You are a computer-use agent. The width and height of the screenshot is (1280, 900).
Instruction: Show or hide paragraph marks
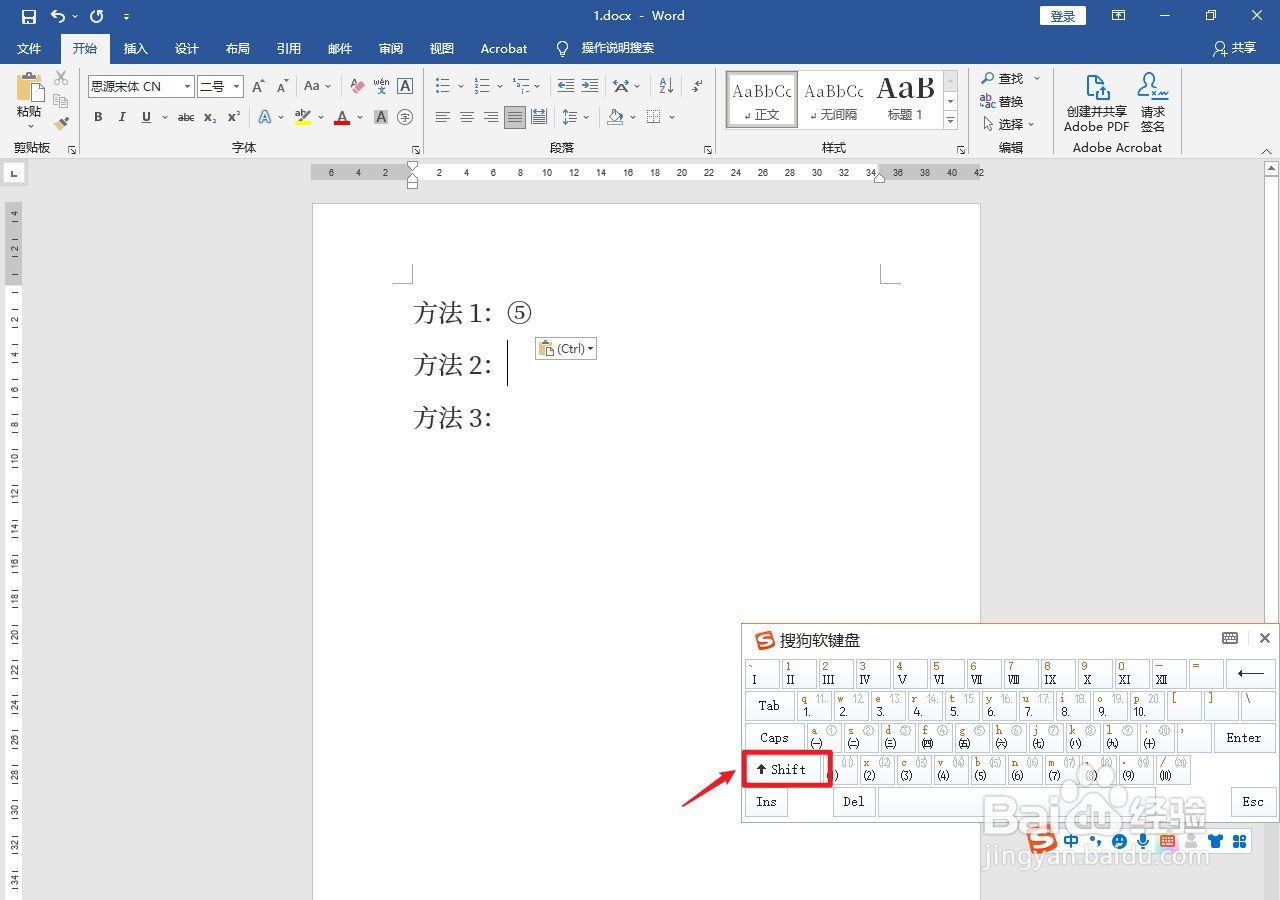[x=697, y=87]
